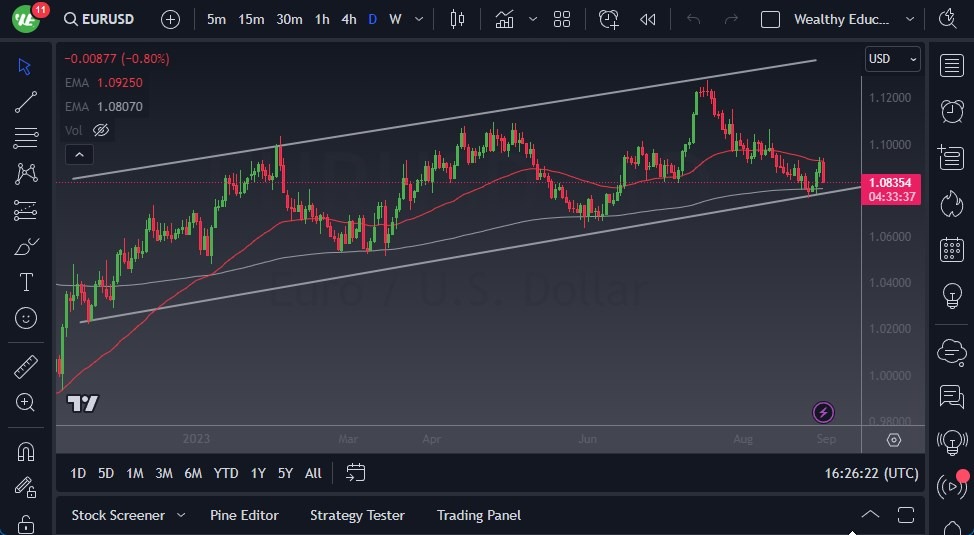Open the indicators chart icon
This screenshot has height=535, width=974.
point(504,19)
